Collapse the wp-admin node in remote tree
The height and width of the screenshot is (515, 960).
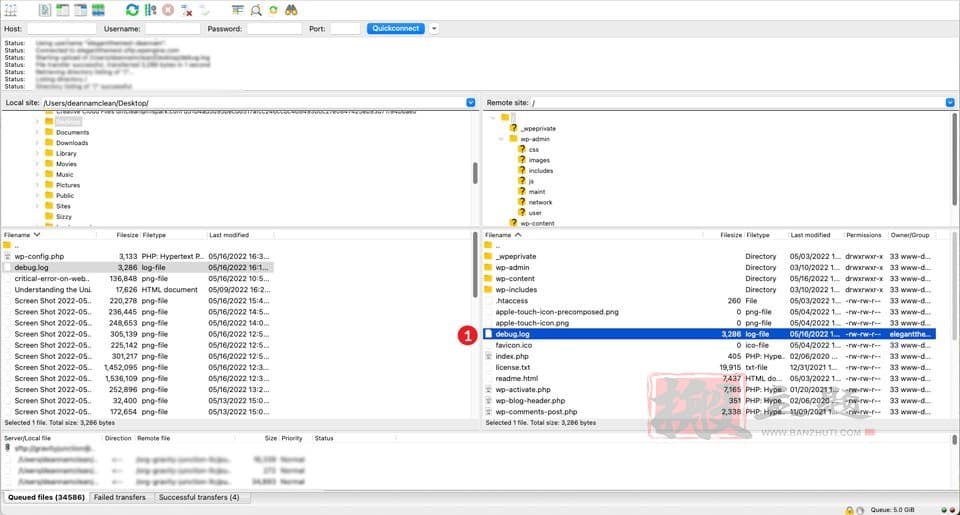[x=501, y=139]
